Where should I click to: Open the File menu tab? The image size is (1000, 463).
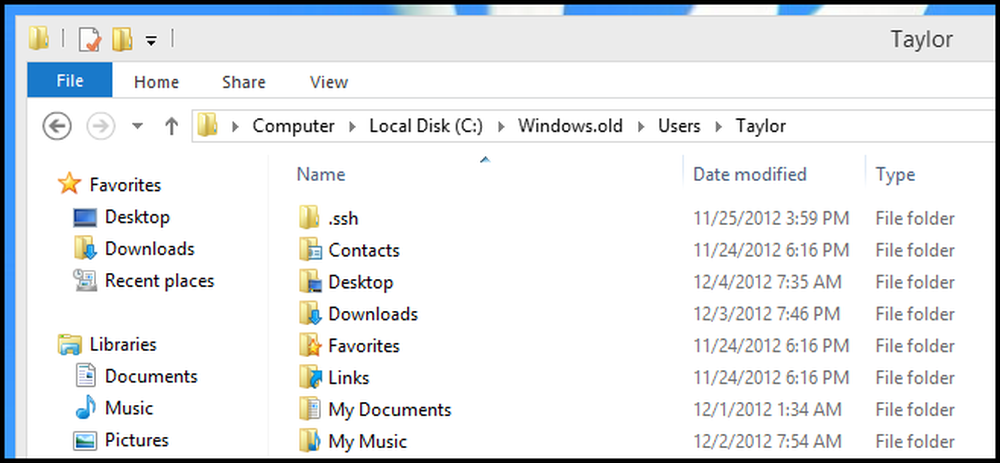point(70,80)
